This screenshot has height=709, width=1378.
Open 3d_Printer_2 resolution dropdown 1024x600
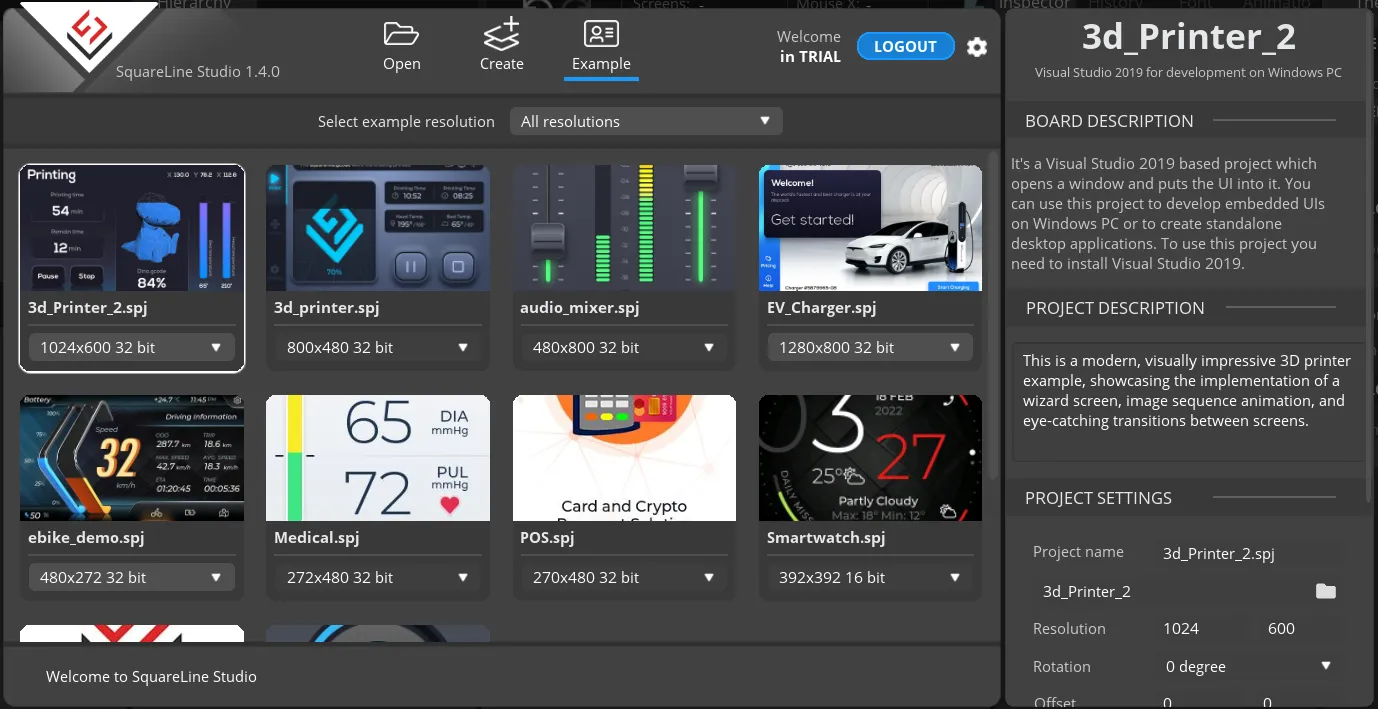[x=131, y=348]
